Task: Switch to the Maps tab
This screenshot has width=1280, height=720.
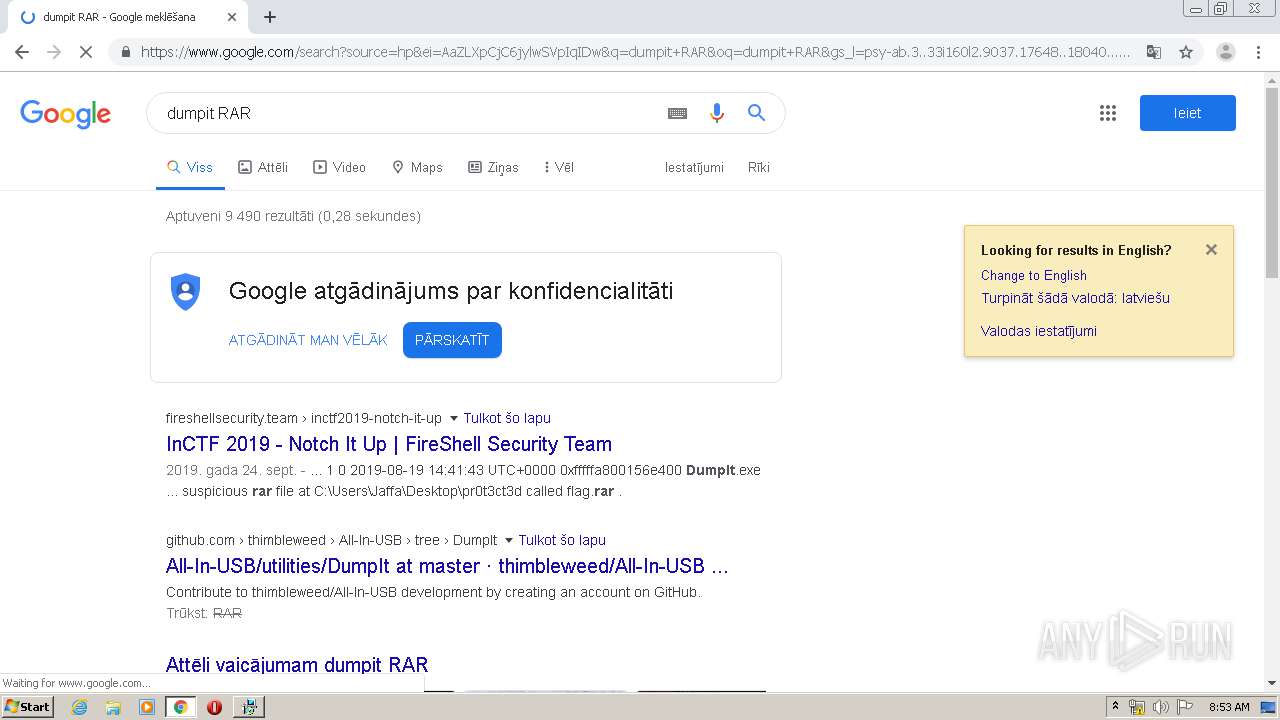Action: click(x=417, y=167)
